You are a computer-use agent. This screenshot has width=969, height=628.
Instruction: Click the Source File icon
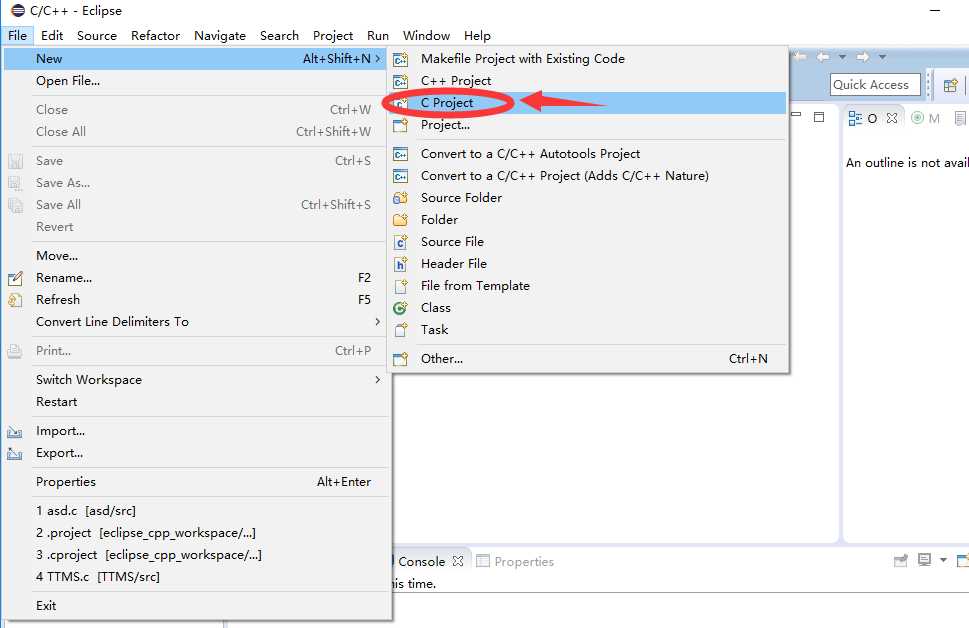(400, 242)
